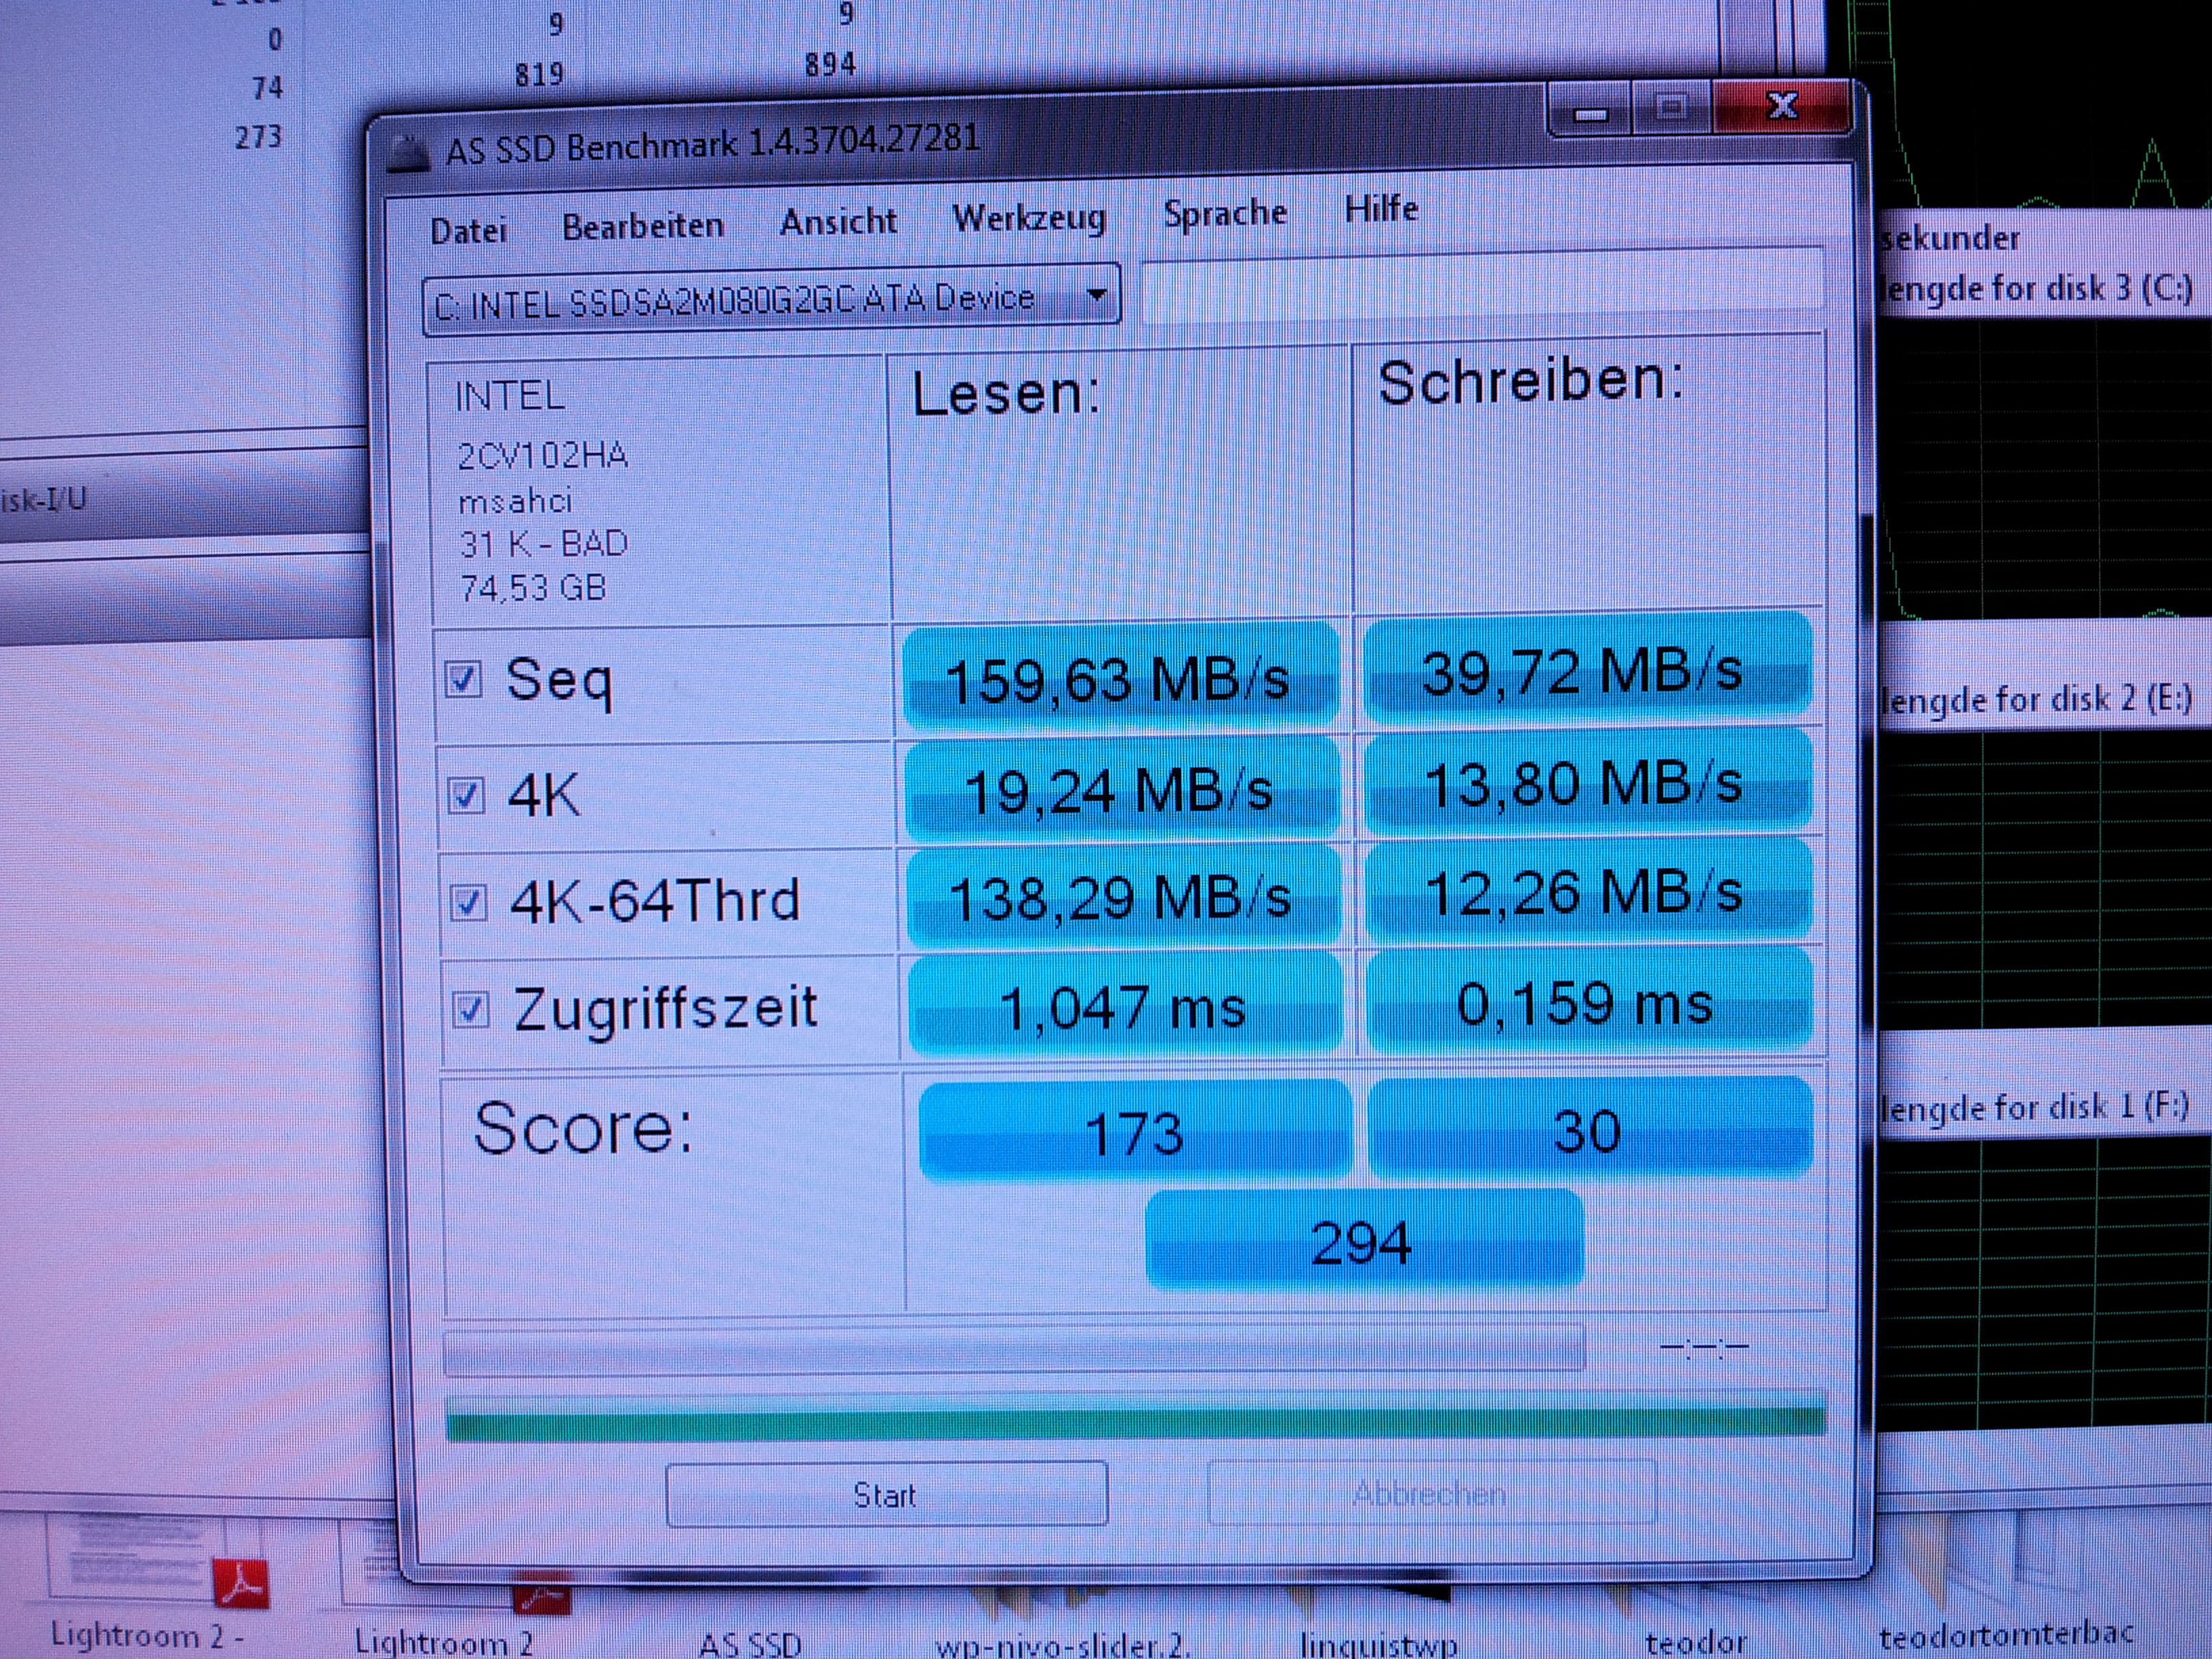Open the Werkzeug menu
2212x1659 pixels.
tap(1029, 217)
